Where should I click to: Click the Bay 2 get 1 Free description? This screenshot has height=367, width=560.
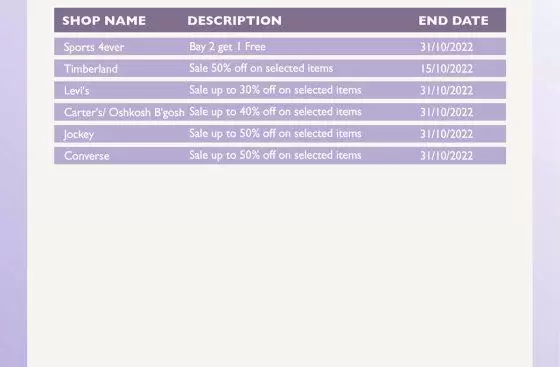click(227, 47)
